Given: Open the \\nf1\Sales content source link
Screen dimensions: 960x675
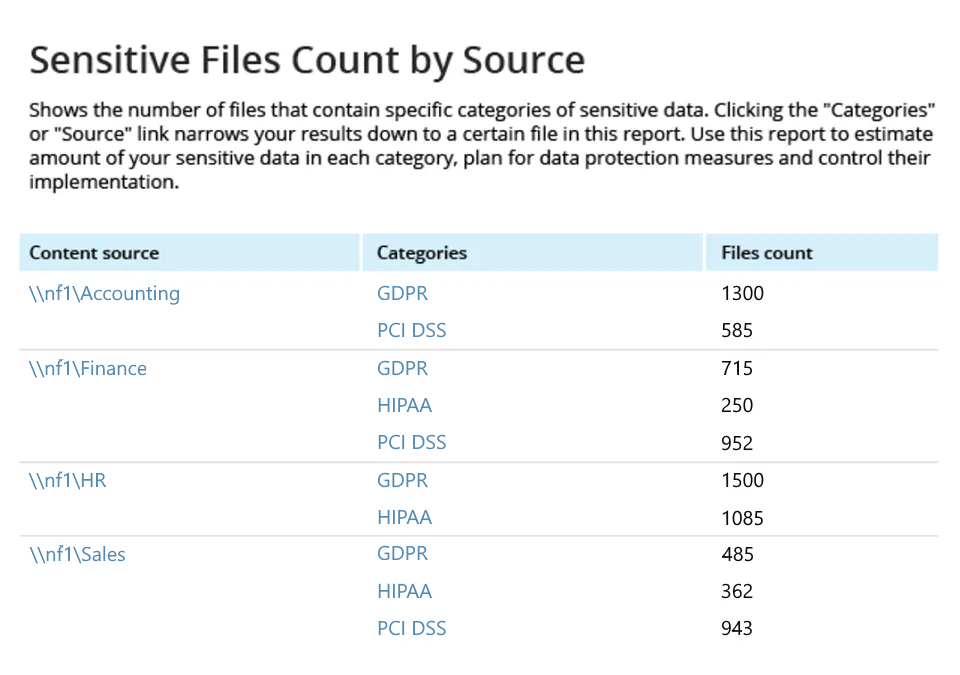Looking at the screenshot, I should (77, 554).
